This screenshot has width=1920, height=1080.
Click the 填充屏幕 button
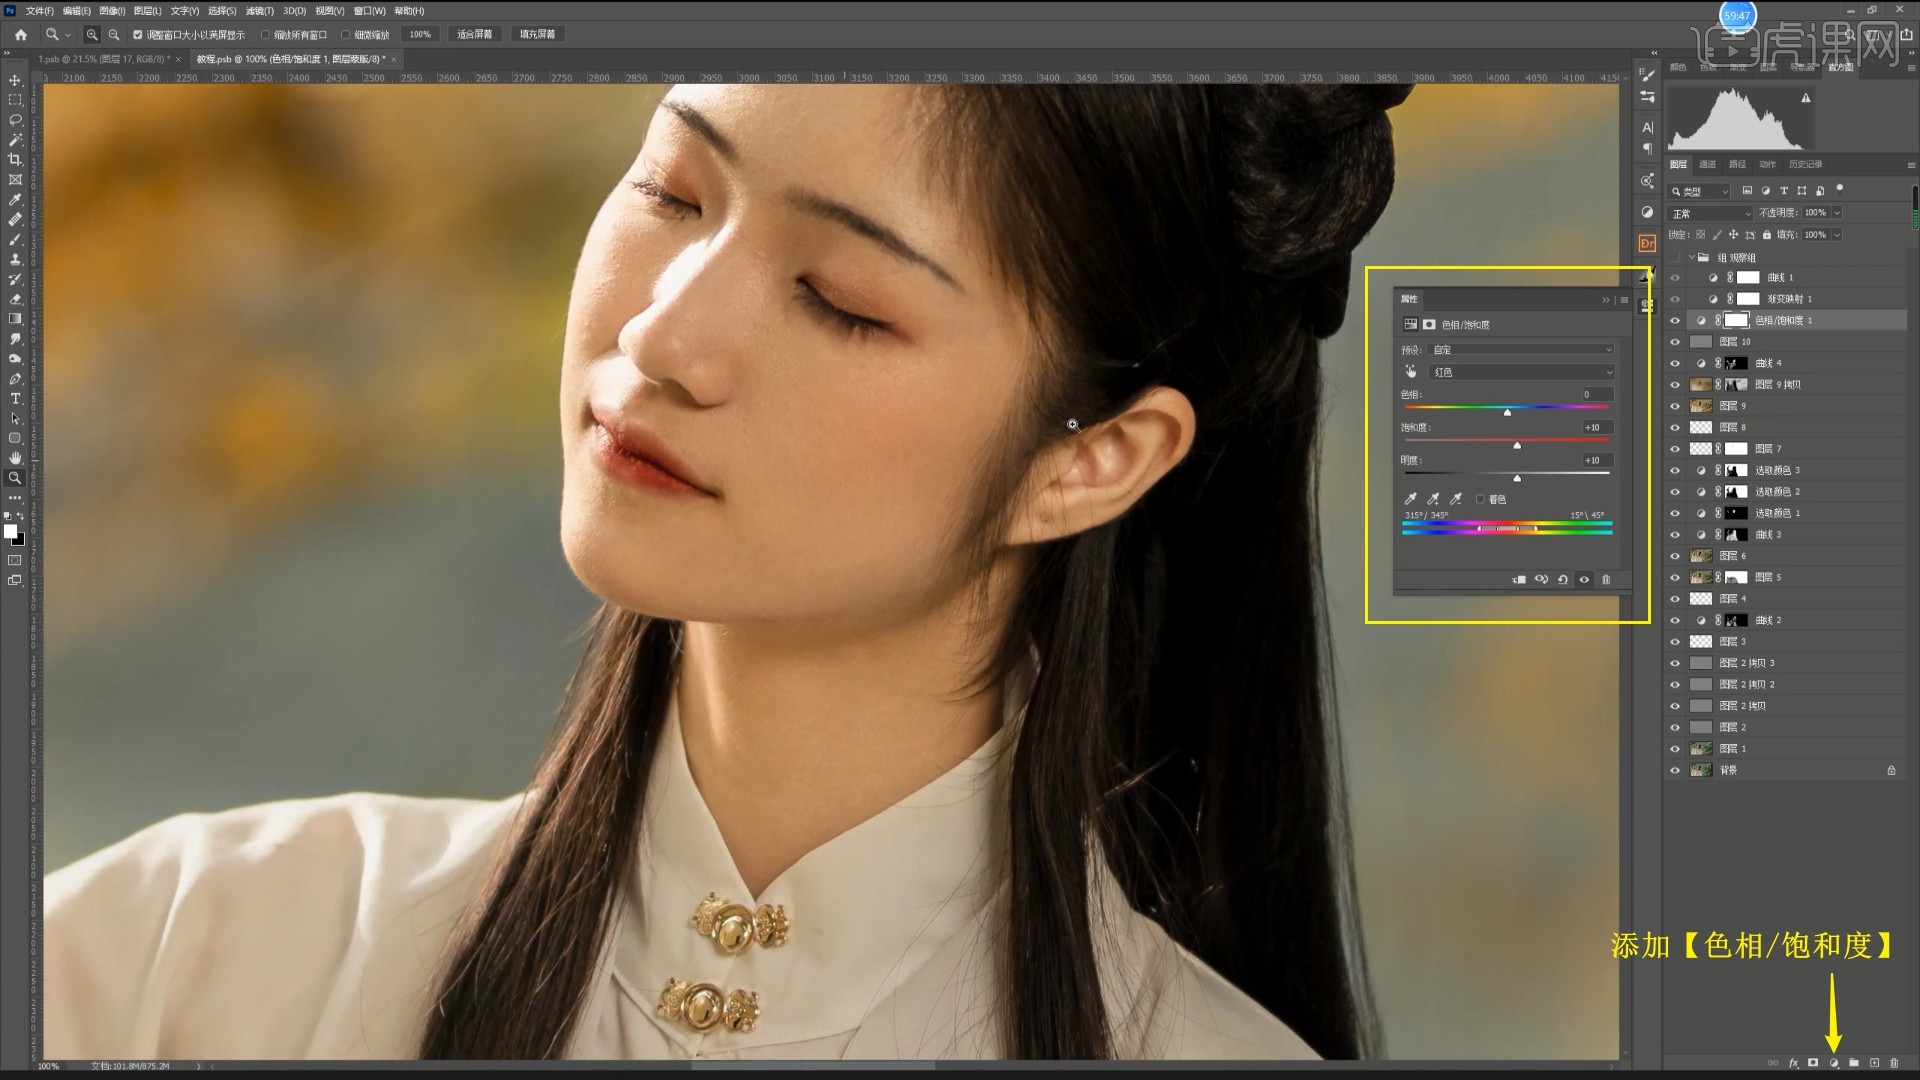click(537, 34)
